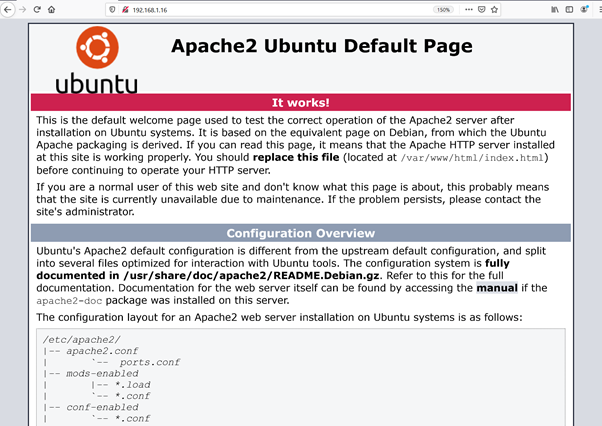Viewport: 602px width, 426px height.
Task: Reload the current page
Action: click(x=37, y=9)
